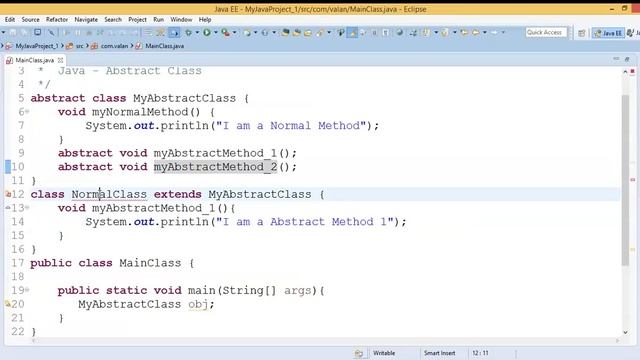Click the override marker on line 13
Image resolution: width=640 pixels, height=360 pixels.
pos(8,208)
